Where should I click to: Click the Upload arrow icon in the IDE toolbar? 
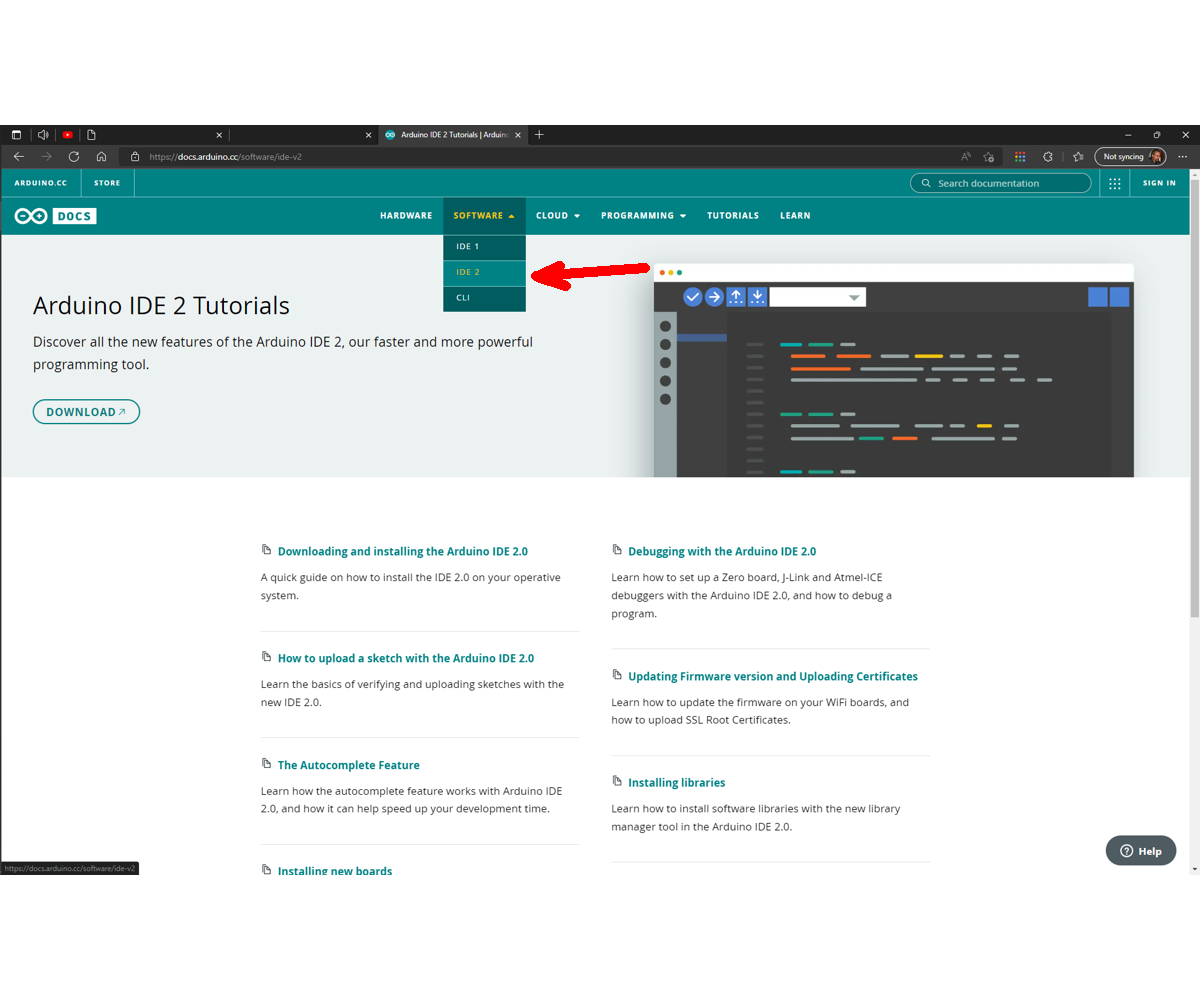click(x=713, y=296)
